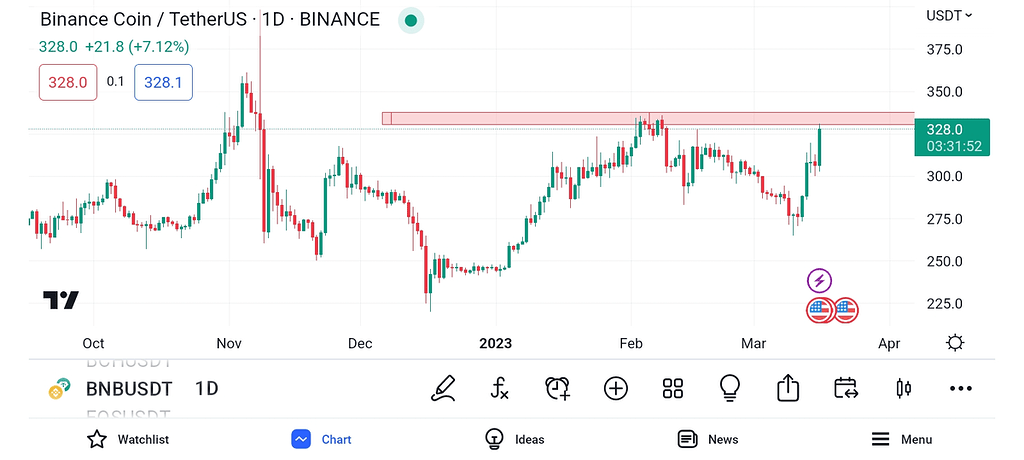Screen dimensions: 1024x460
Task: Click the plus compare symbol icon
Action: click(x=615, y=388)
